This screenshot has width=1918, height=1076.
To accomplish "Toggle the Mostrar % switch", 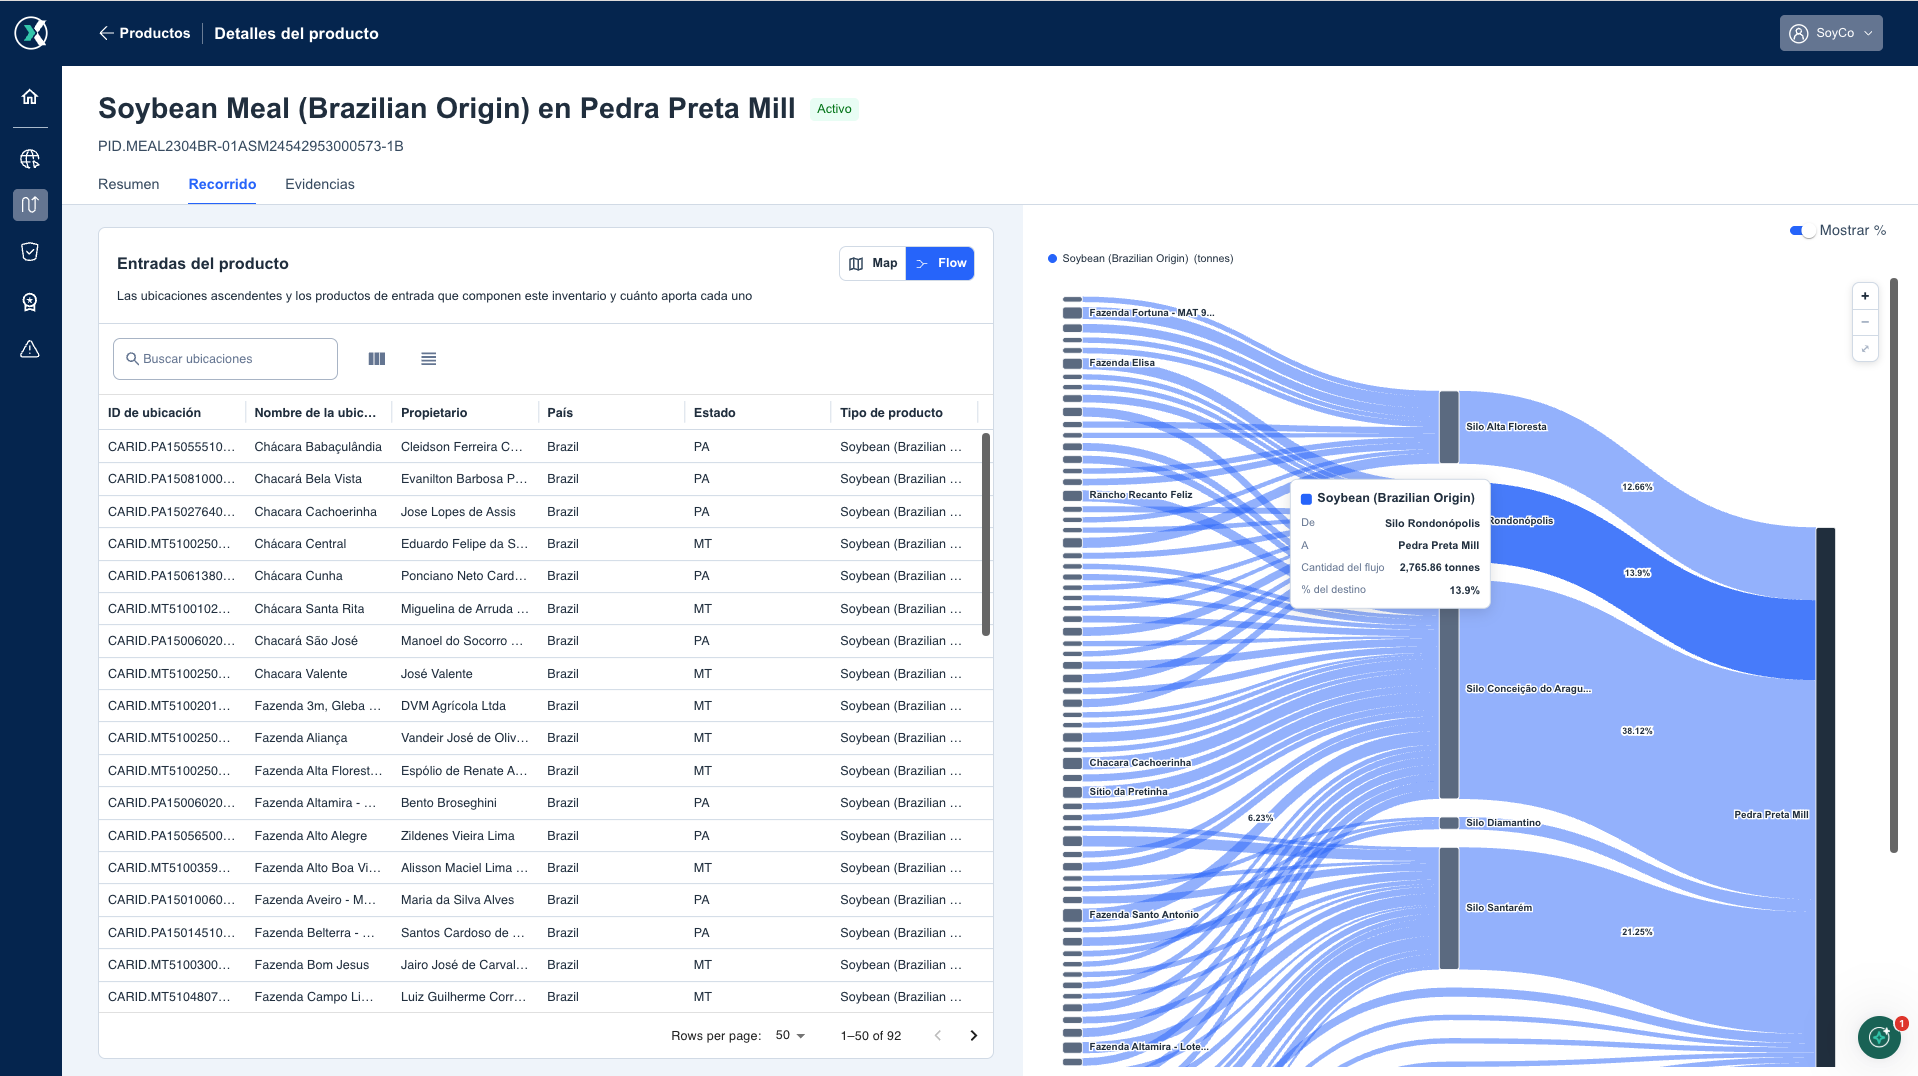I will (1802, 231).
